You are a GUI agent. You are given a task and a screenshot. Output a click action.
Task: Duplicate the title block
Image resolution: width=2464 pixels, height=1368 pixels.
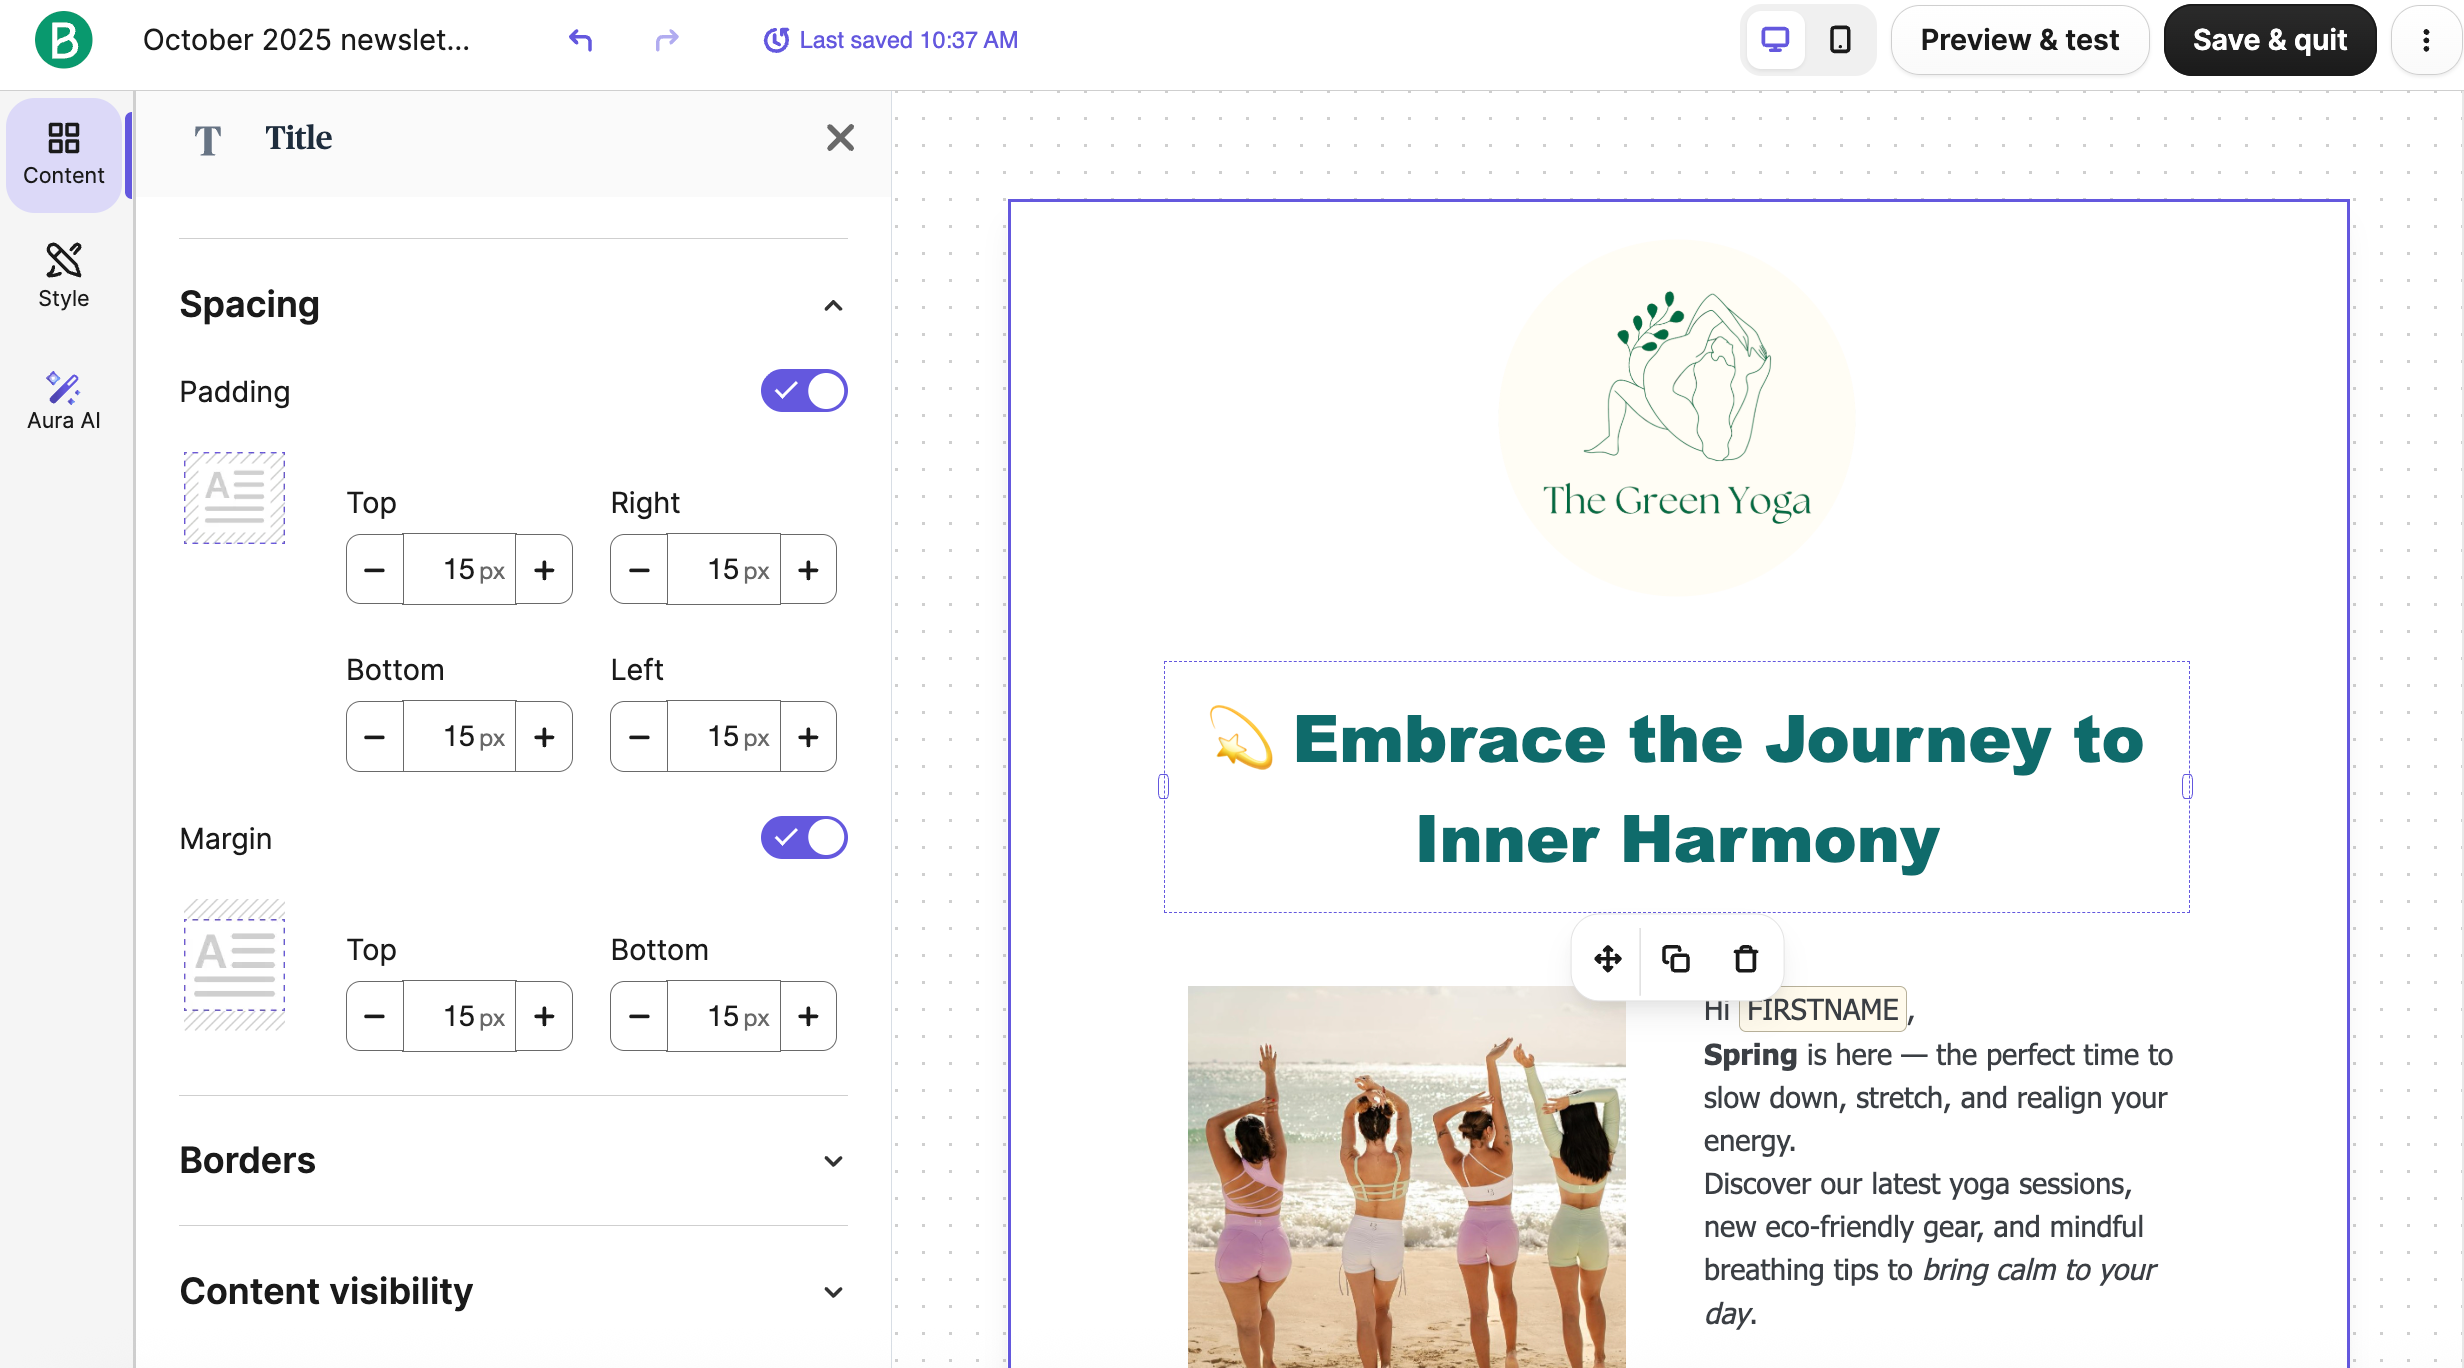(1676, 959)
